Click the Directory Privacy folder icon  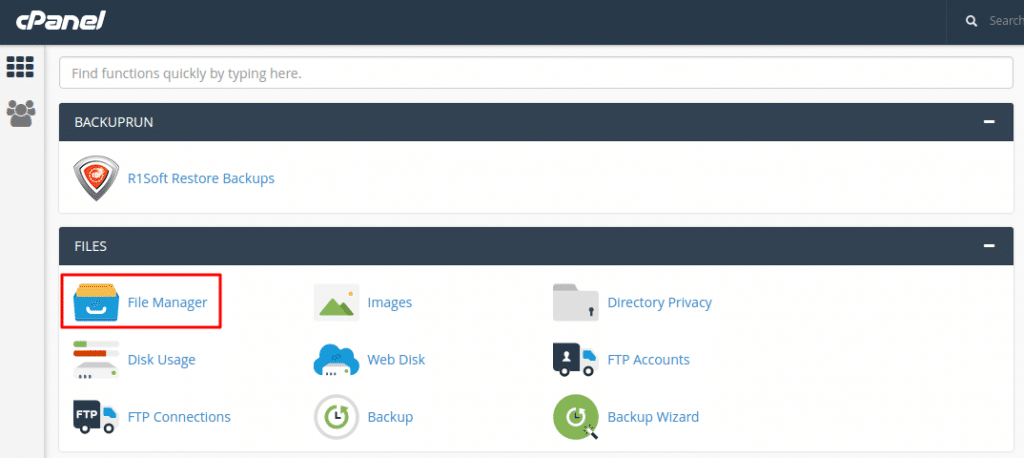point(576,303)
